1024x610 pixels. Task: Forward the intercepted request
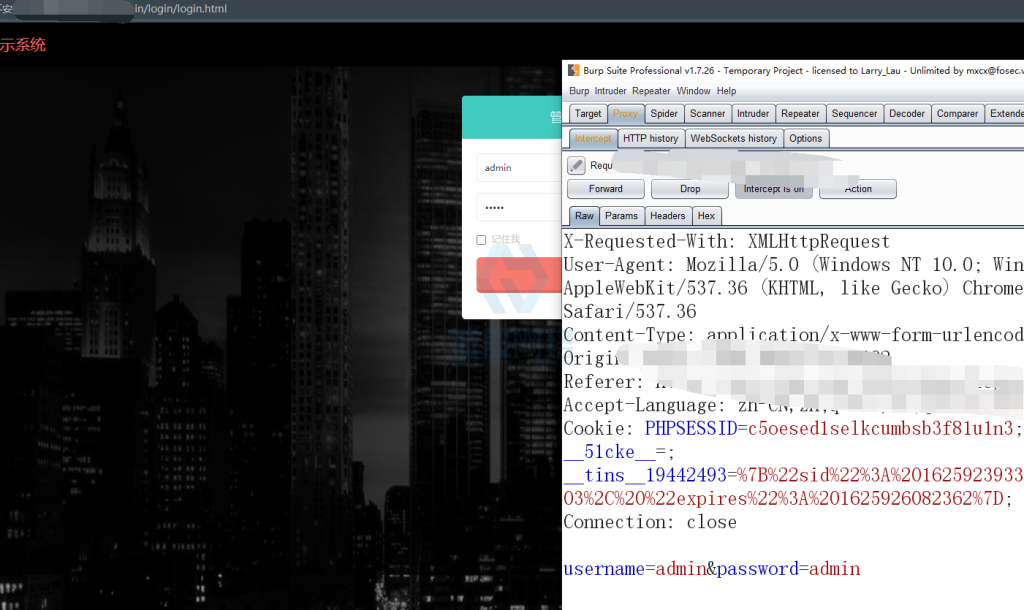pos(605,189)
